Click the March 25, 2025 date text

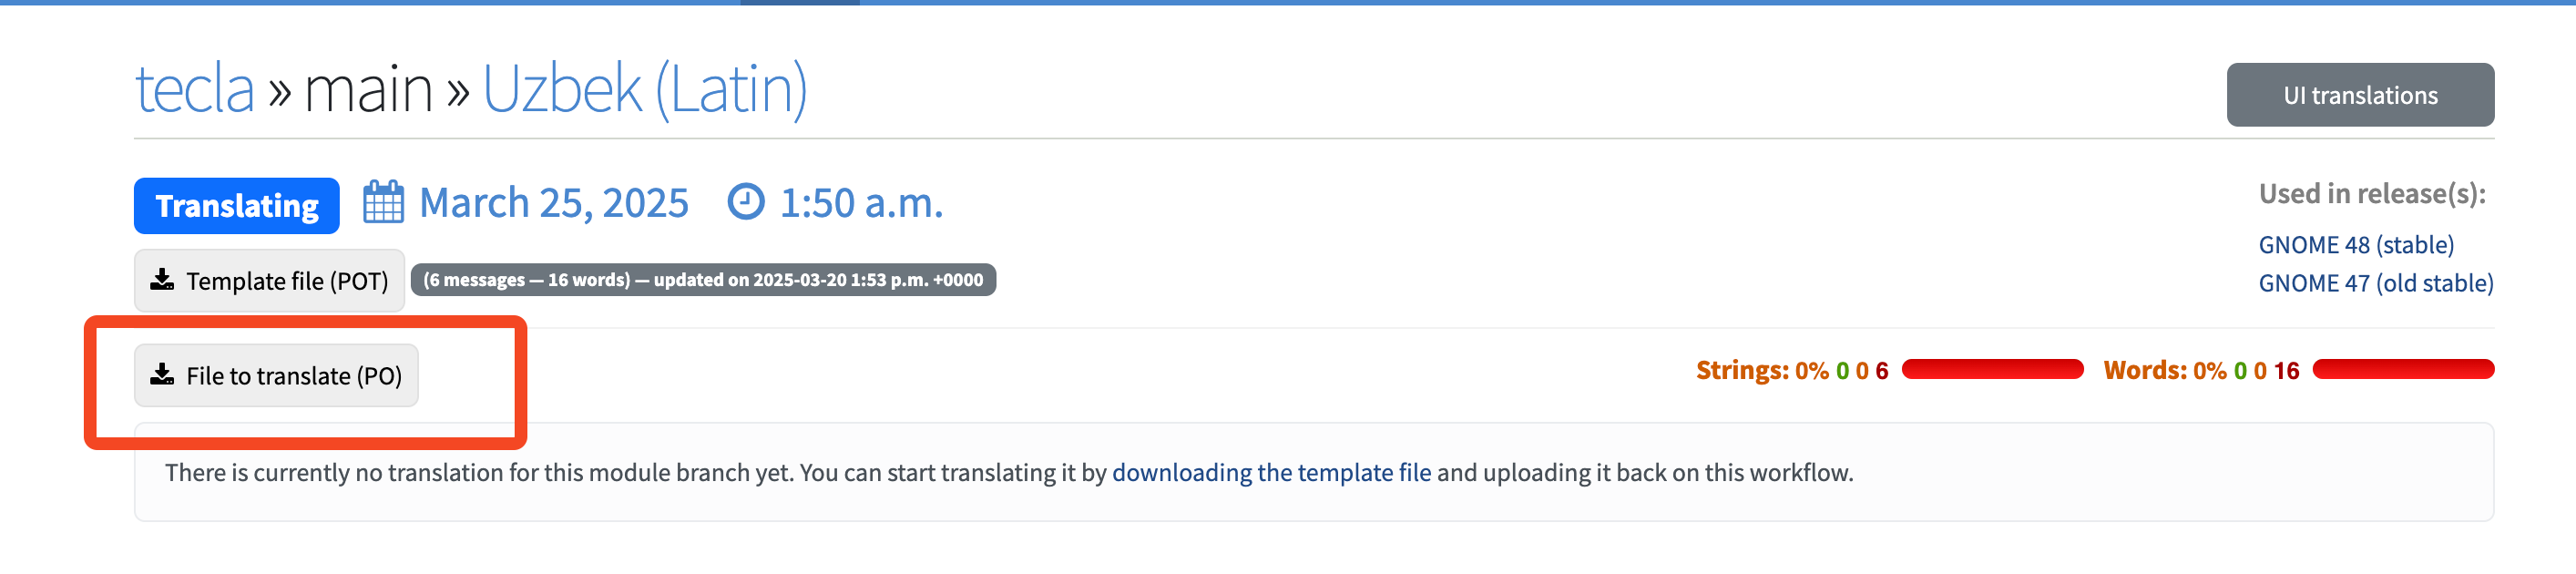tap(553, 203)
